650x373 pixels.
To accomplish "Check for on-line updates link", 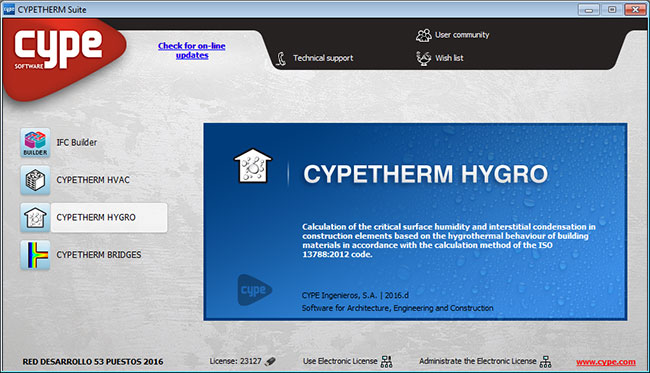I will click(192, 51).
